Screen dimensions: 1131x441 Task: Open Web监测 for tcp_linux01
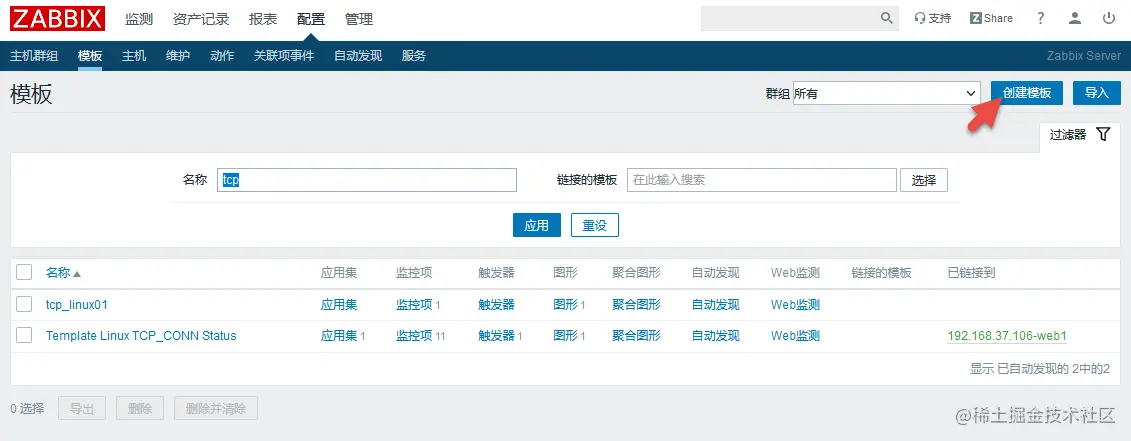pos(796,305)
